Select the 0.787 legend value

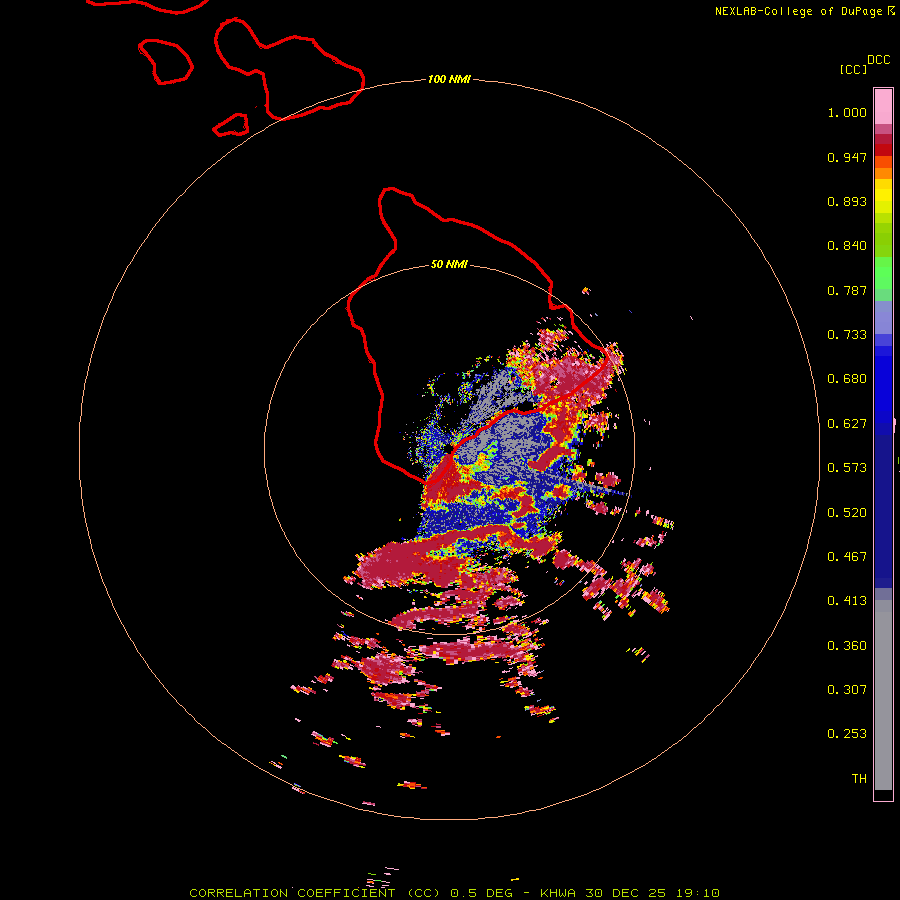pos(847,290)
